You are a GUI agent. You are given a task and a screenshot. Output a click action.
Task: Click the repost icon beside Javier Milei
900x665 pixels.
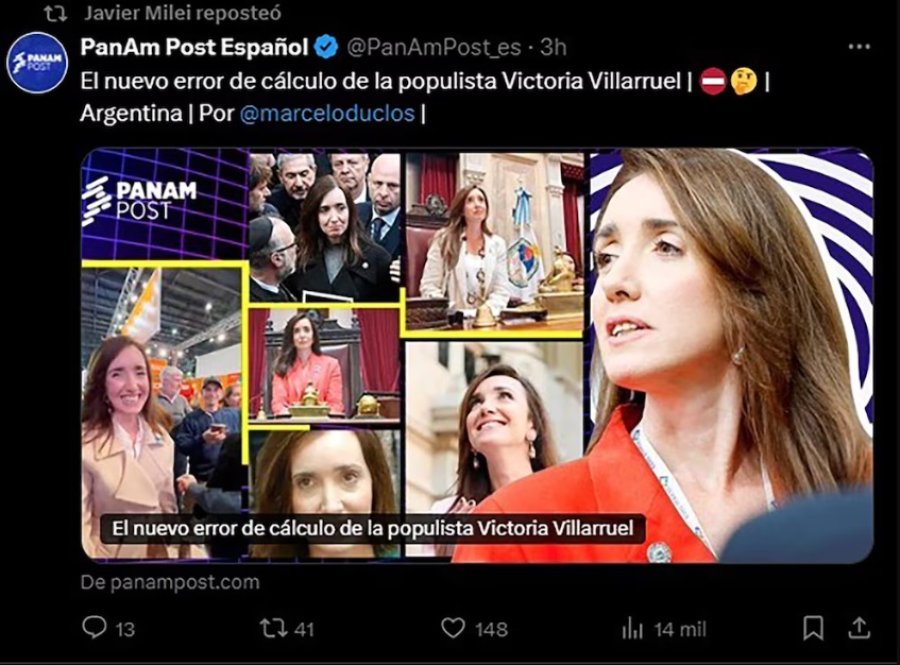[56, 13]
